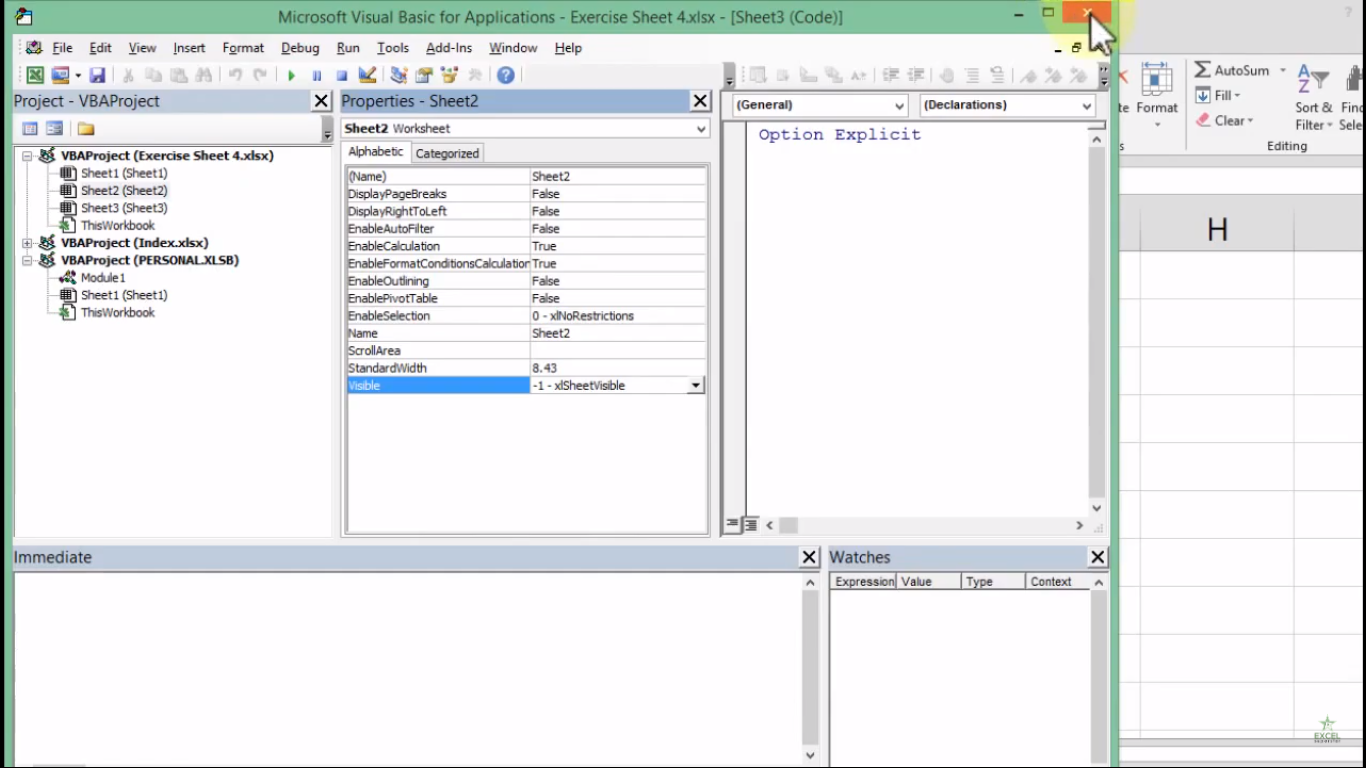
Task: Switch to Full Module View button below code pane
Action: [x=751, y=524]
